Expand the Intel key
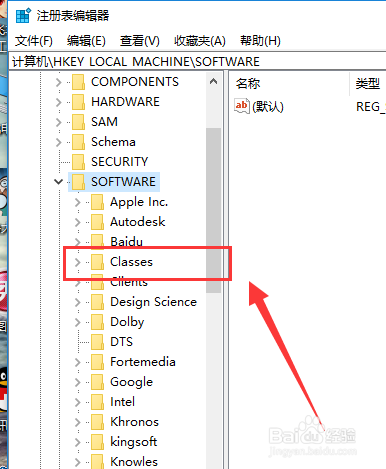Image resolution: width=386 pixels, height=469 pixels. tap(78, 402)
